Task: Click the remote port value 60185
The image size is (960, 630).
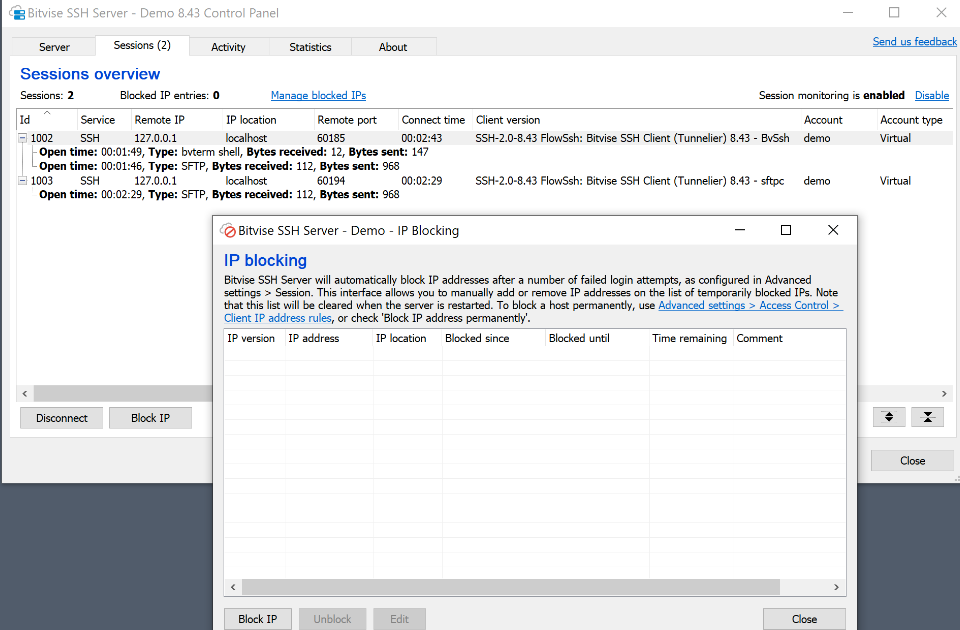Action: tap(331, 138)
